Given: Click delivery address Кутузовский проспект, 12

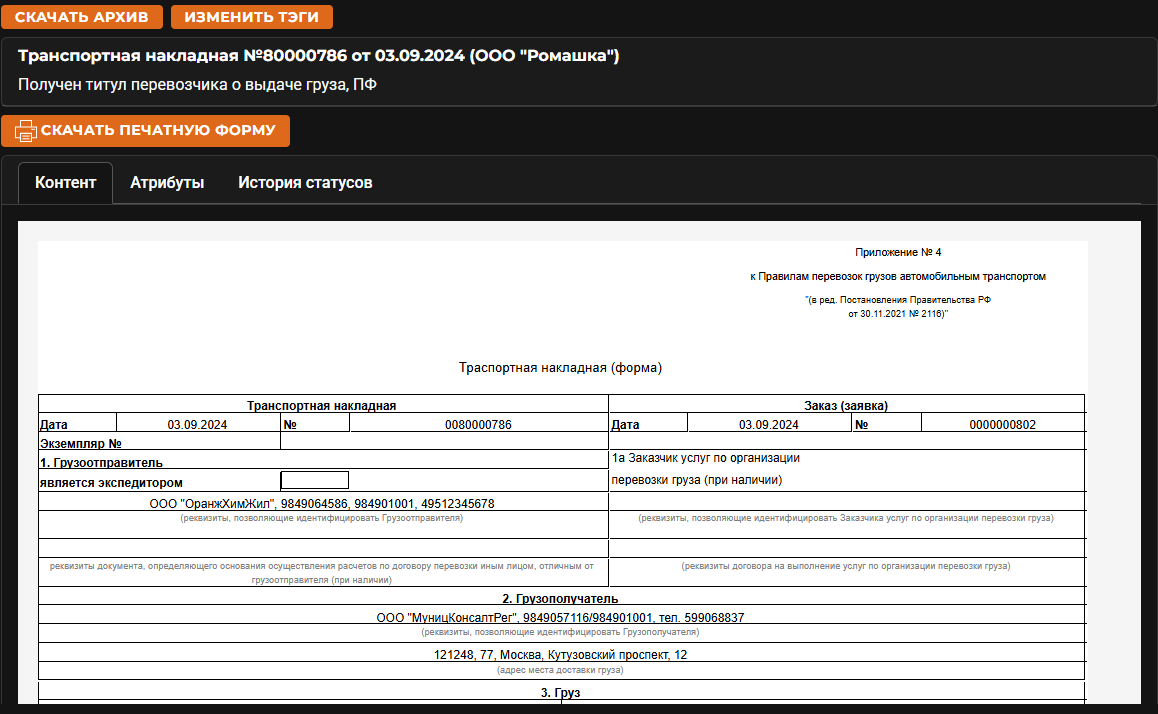Looking at the screenshot, I should point(561,654).
